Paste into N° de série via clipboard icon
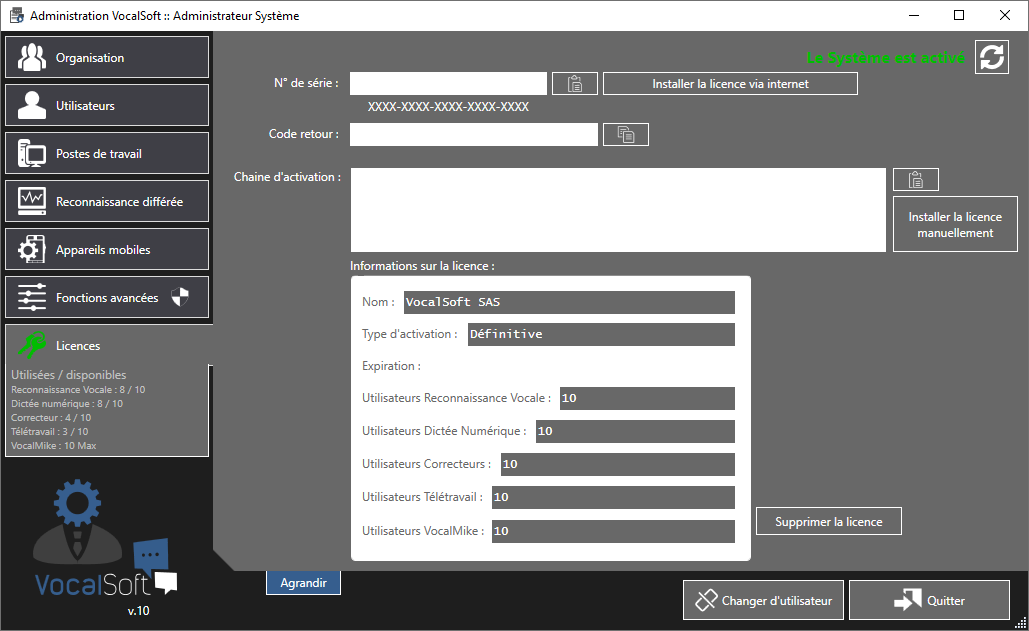 click(x=575, y=84)
